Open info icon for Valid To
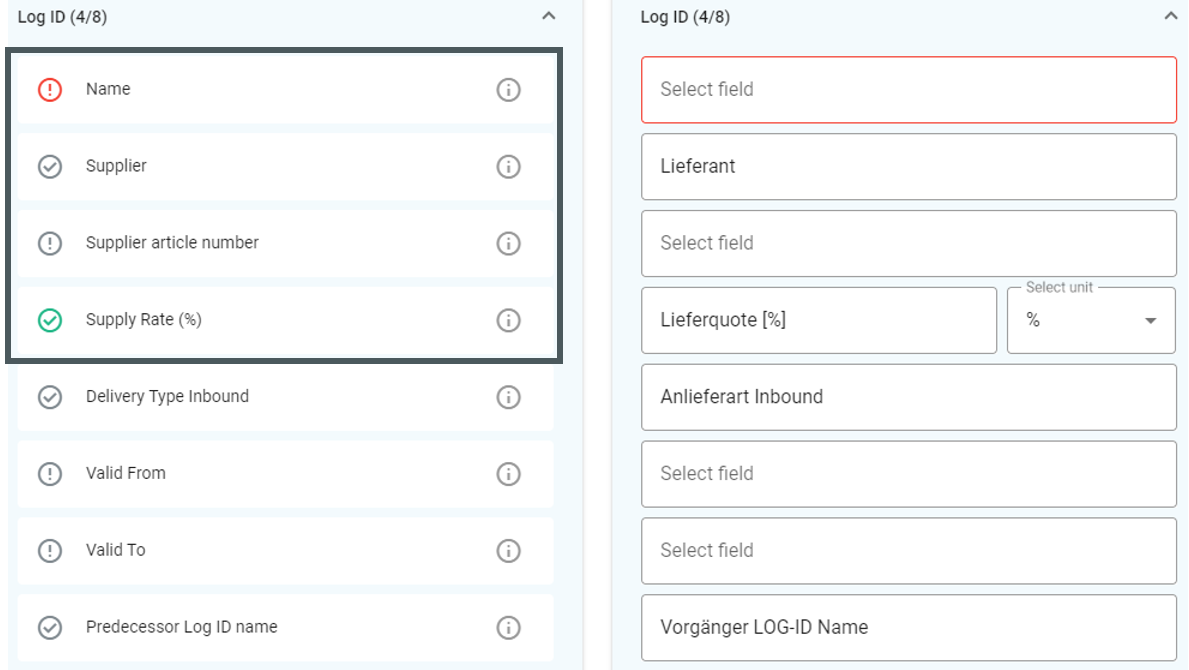Viewport: 1189px width, 670px height. coord(508,550)
